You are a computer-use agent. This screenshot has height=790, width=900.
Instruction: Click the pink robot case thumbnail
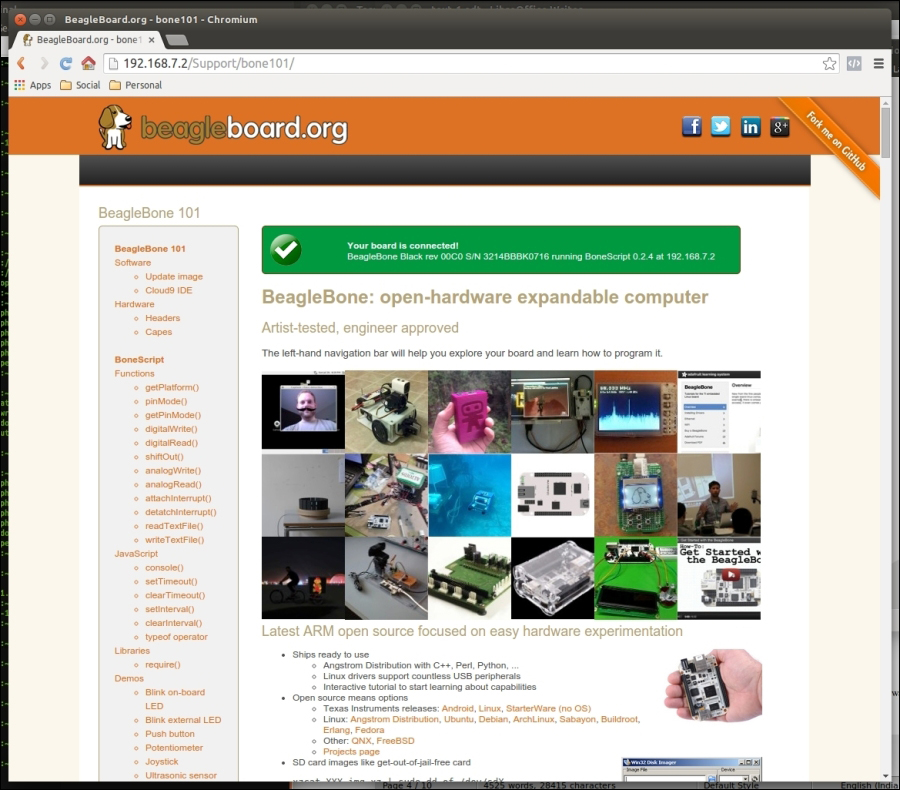click(470, 412)
